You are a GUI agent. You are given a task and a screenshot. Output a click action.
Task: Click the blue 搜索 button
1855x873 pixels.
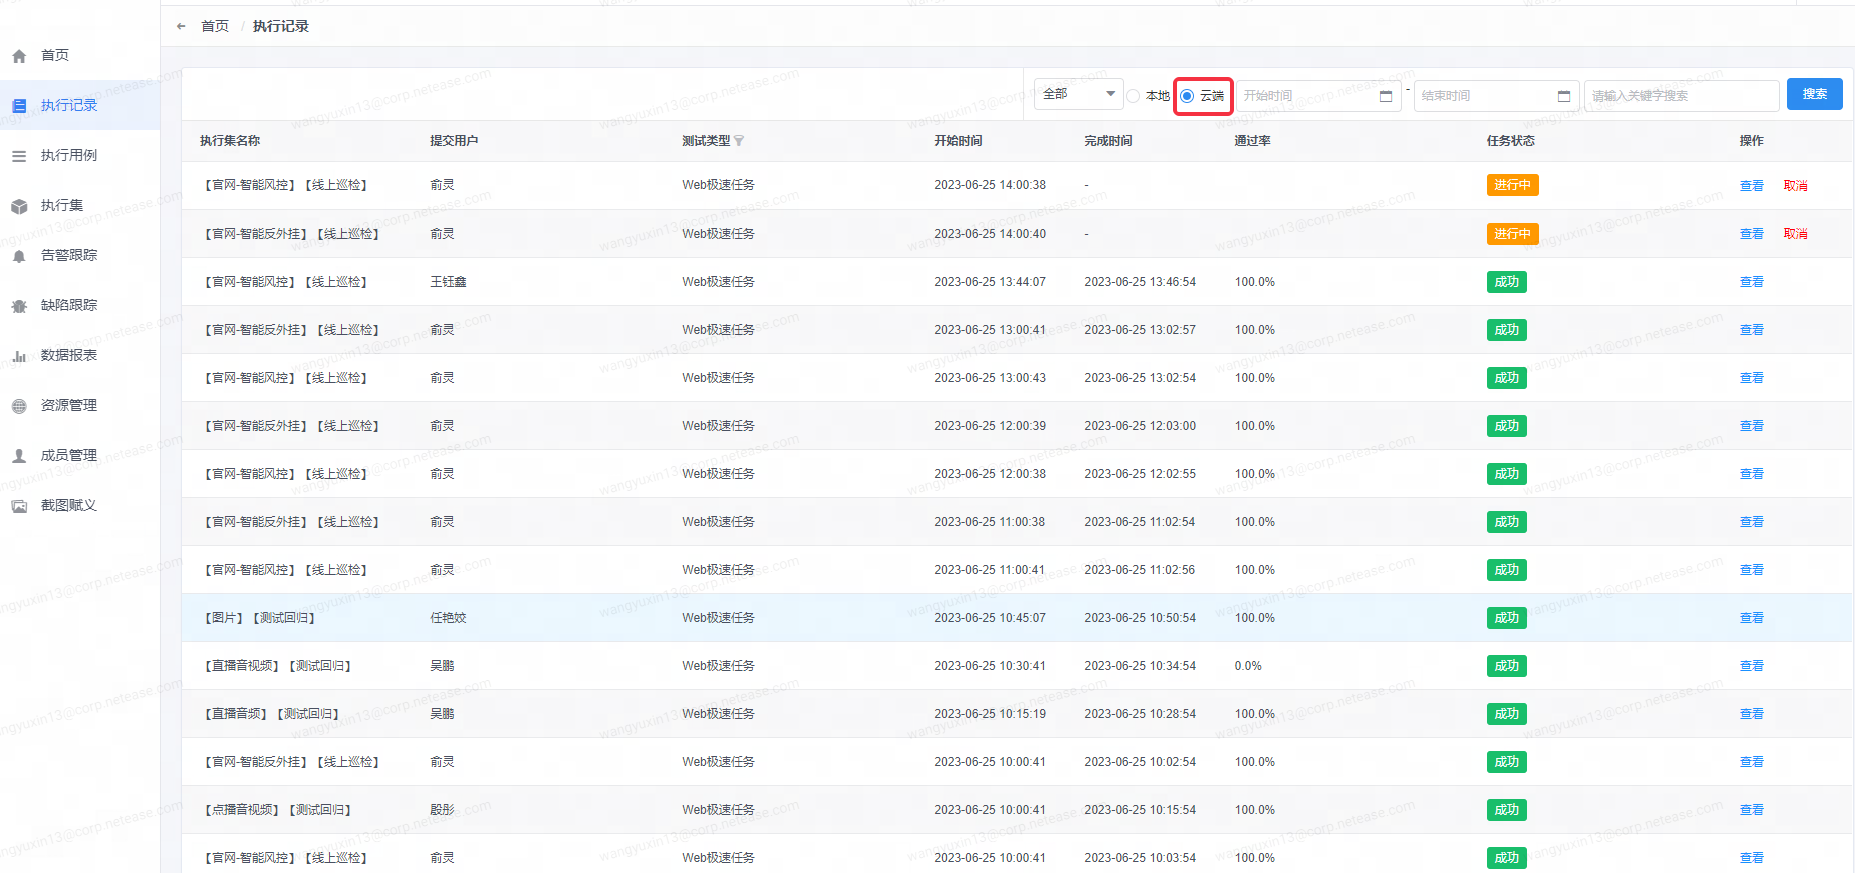1815,94
